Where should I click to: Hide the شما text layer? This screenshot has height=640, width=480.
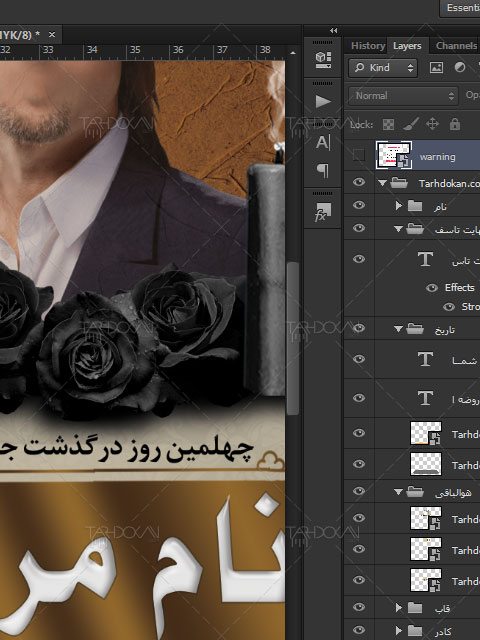(x=359, y=359)
